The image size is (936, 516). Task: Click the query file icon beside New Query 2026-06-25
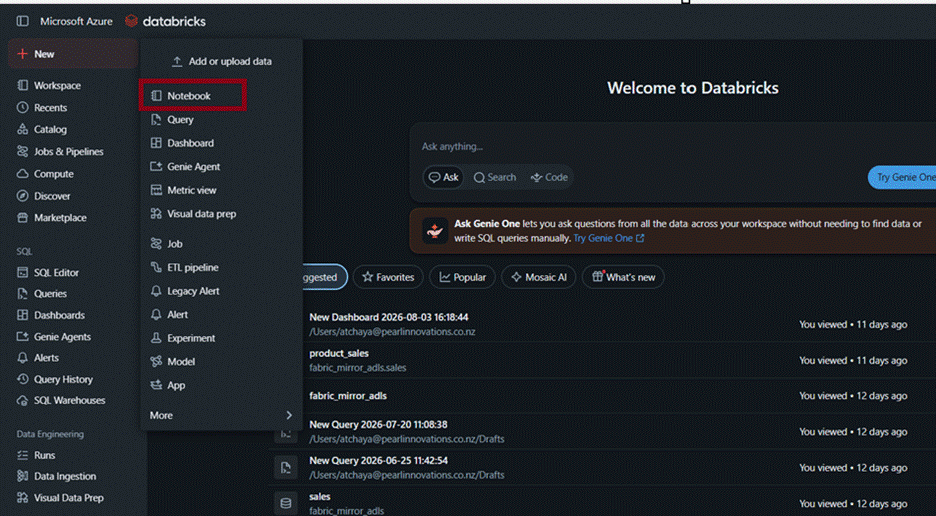[286, 468]
